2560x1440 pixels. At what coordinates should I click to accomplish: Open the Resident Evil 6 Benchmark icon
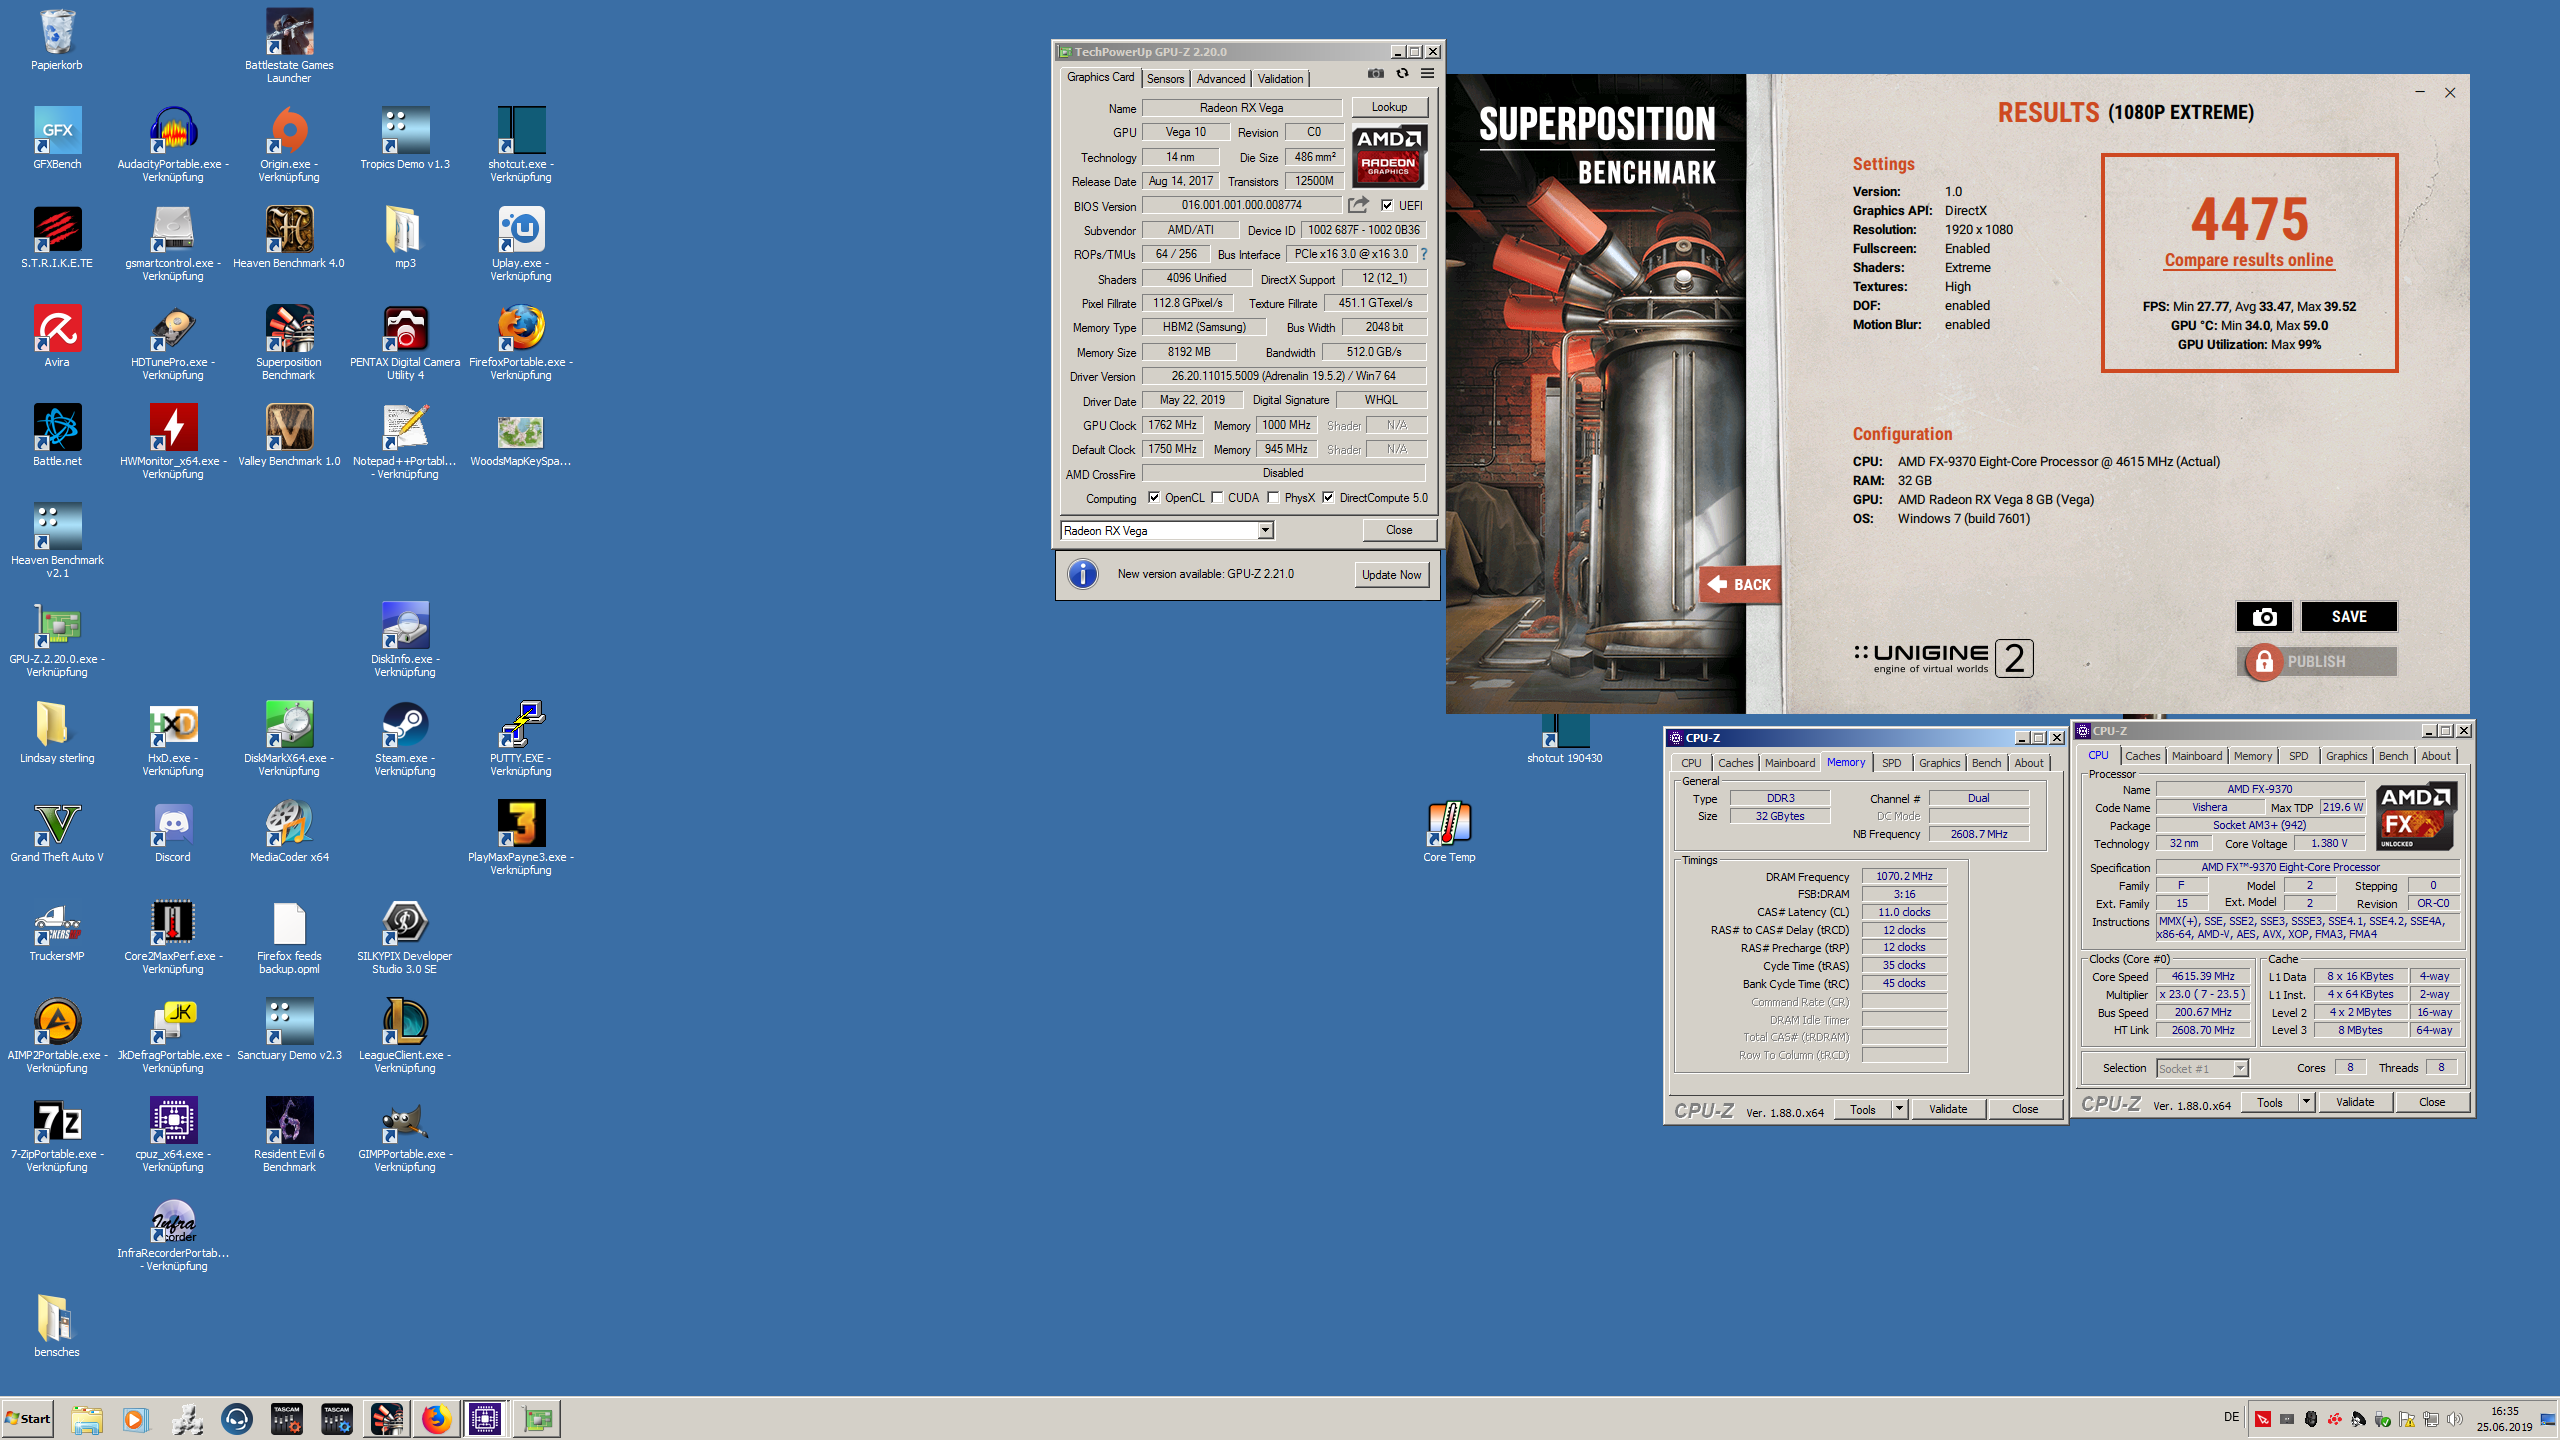pyautogui.click(x=289, y=1135)
